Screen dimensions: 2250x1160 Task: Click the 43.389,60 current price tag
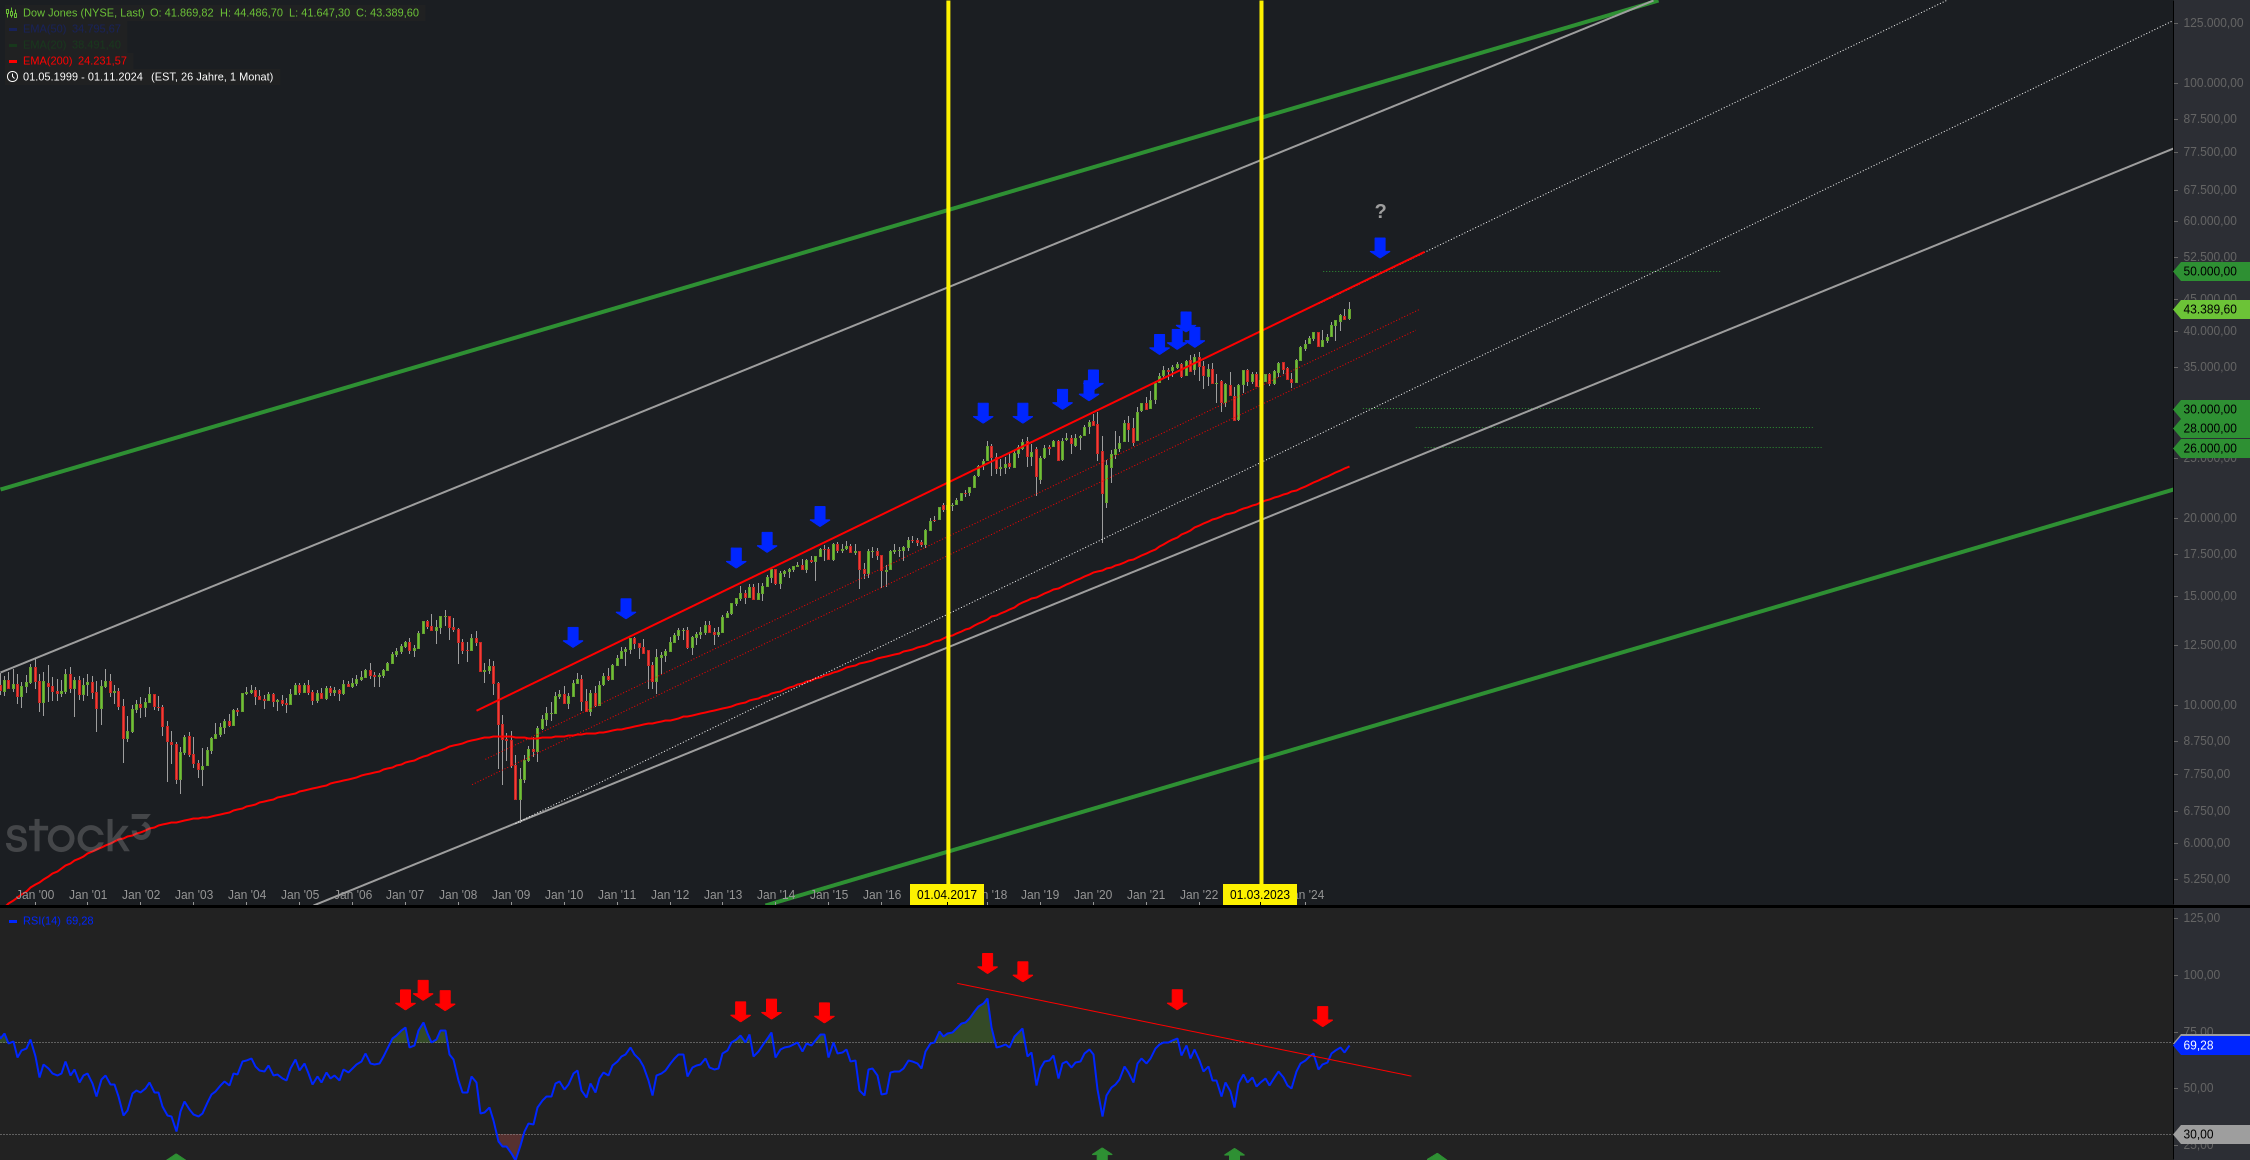2210,309
